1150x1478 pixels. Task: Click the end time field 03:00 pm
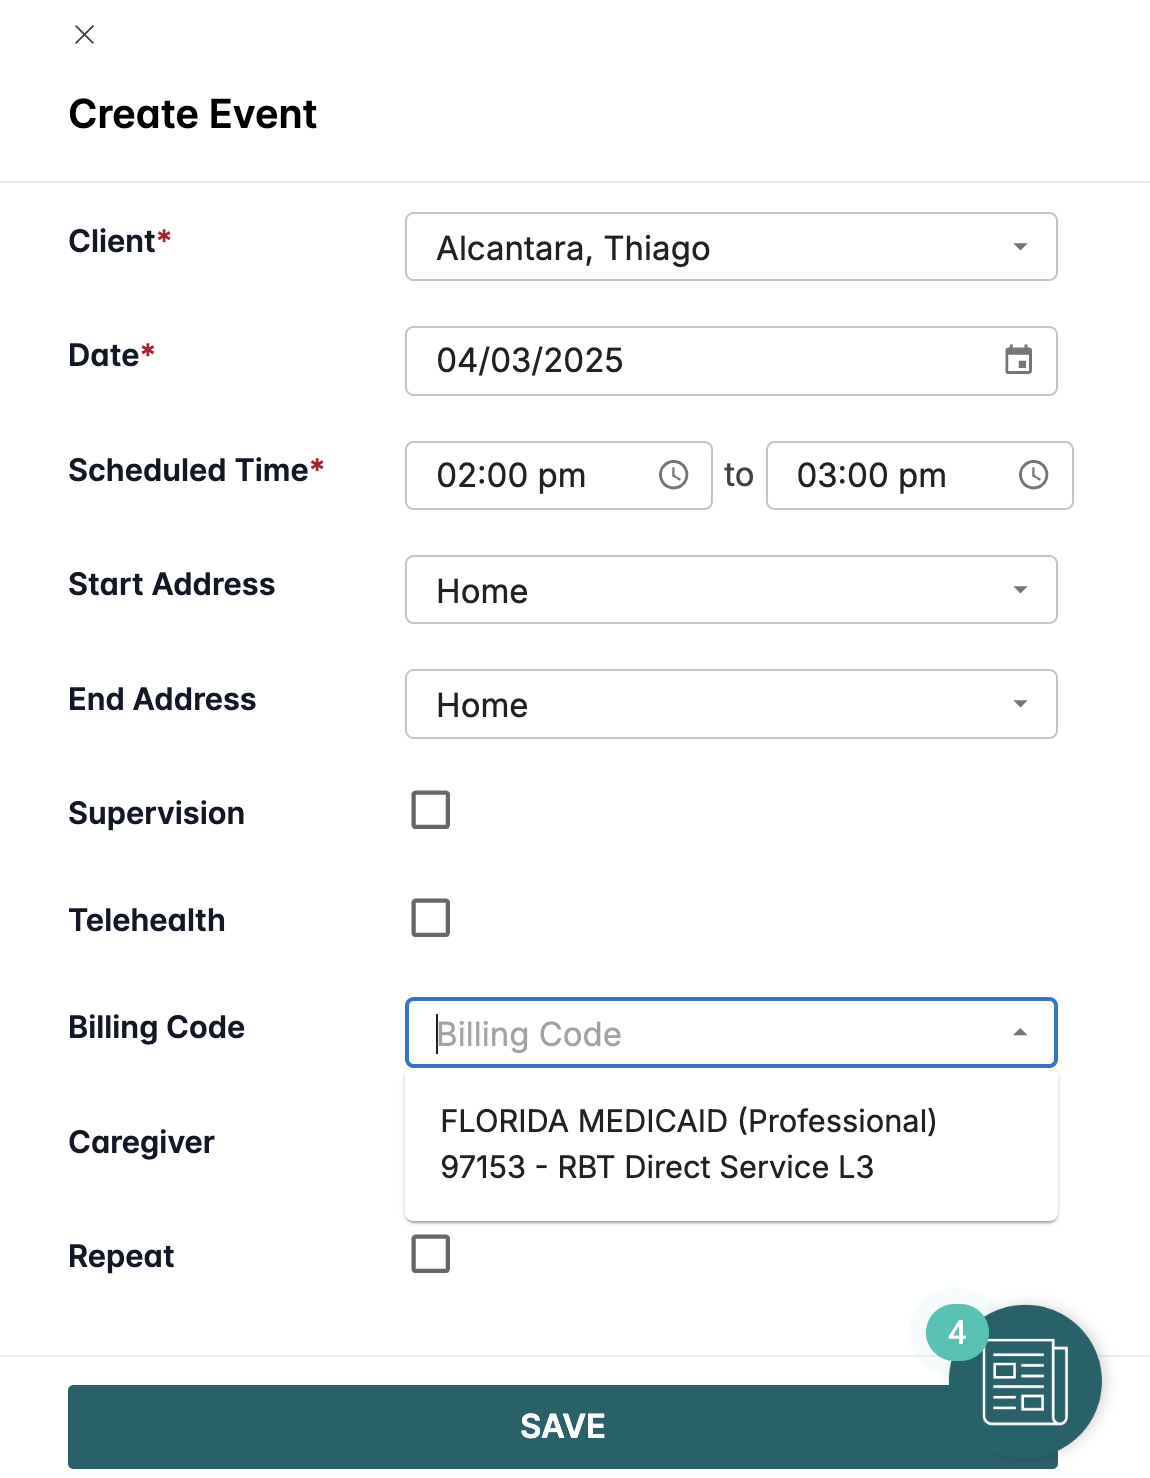[920, 475]
